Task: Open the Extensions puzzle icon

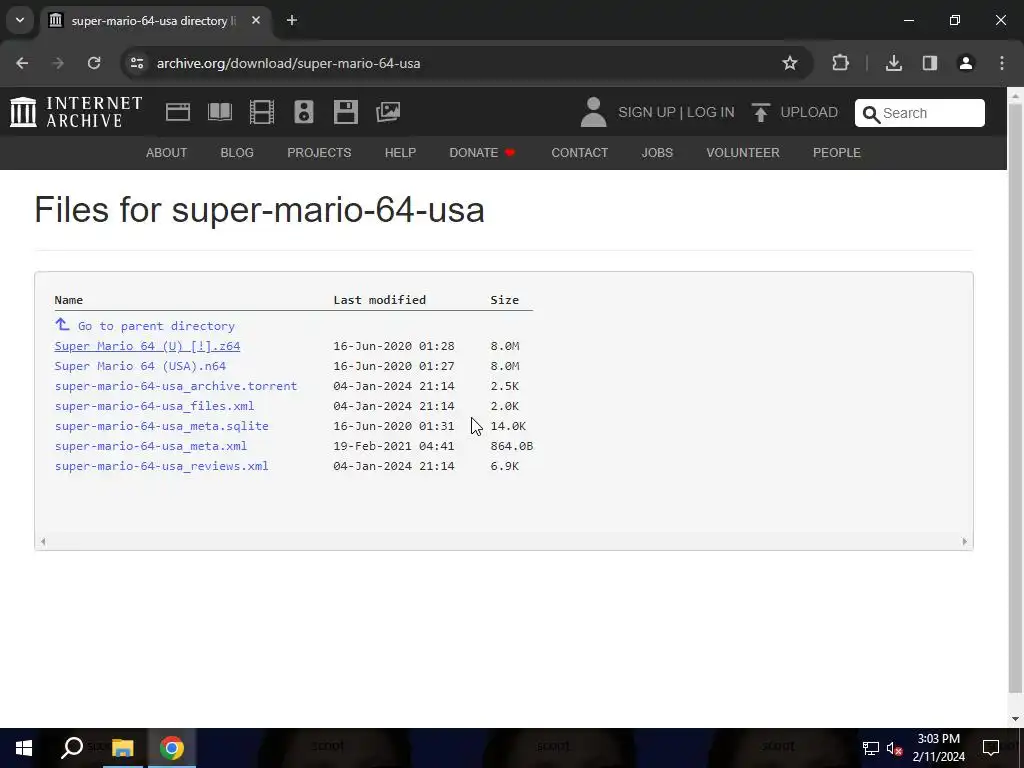Action: coord(840,63)
